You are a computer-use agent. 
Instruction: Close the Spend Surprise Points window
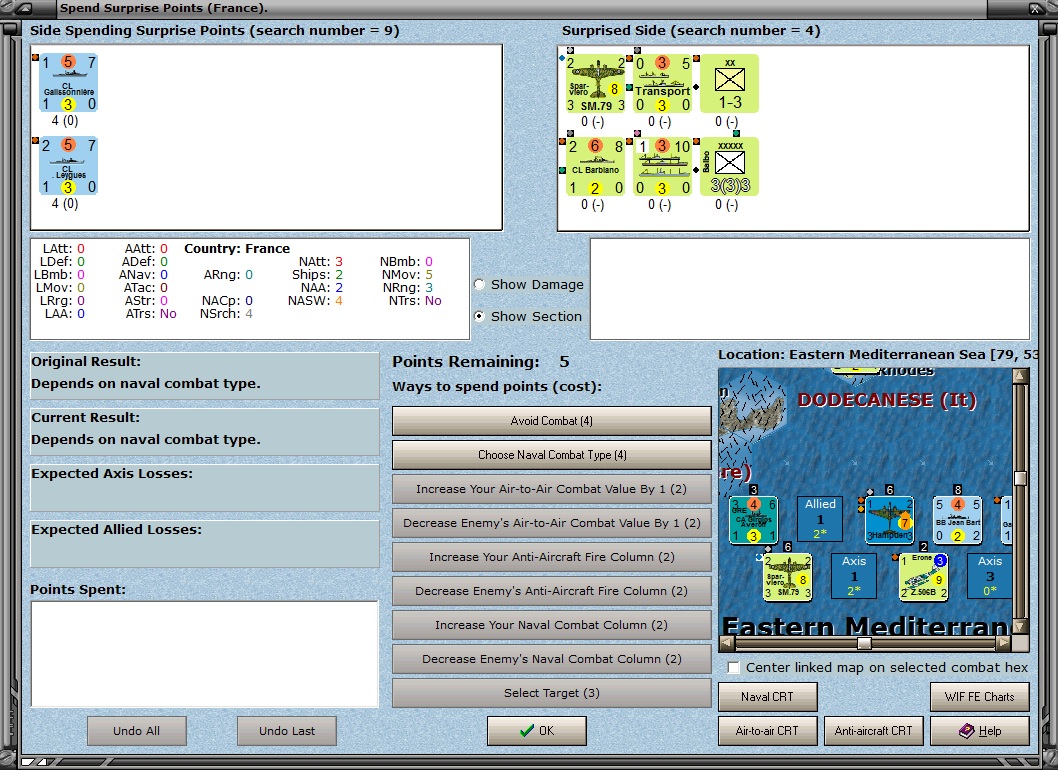1037,9
